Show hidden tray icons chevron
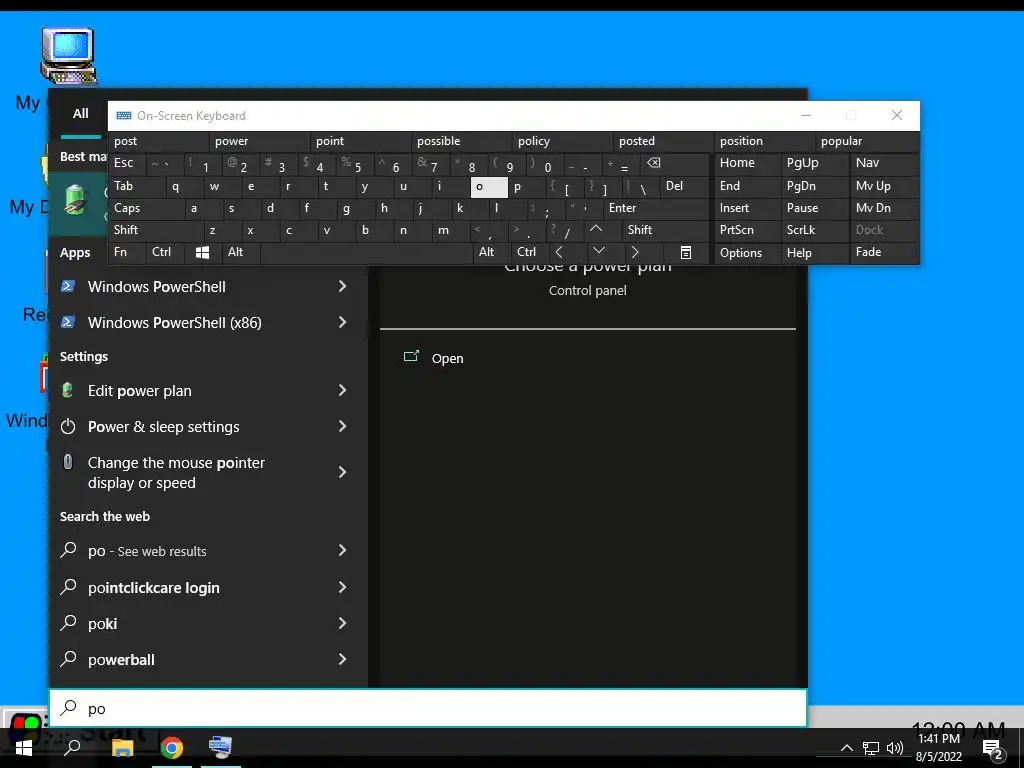The width and height of the screenshot is (1024, 768). coord(846,748)
